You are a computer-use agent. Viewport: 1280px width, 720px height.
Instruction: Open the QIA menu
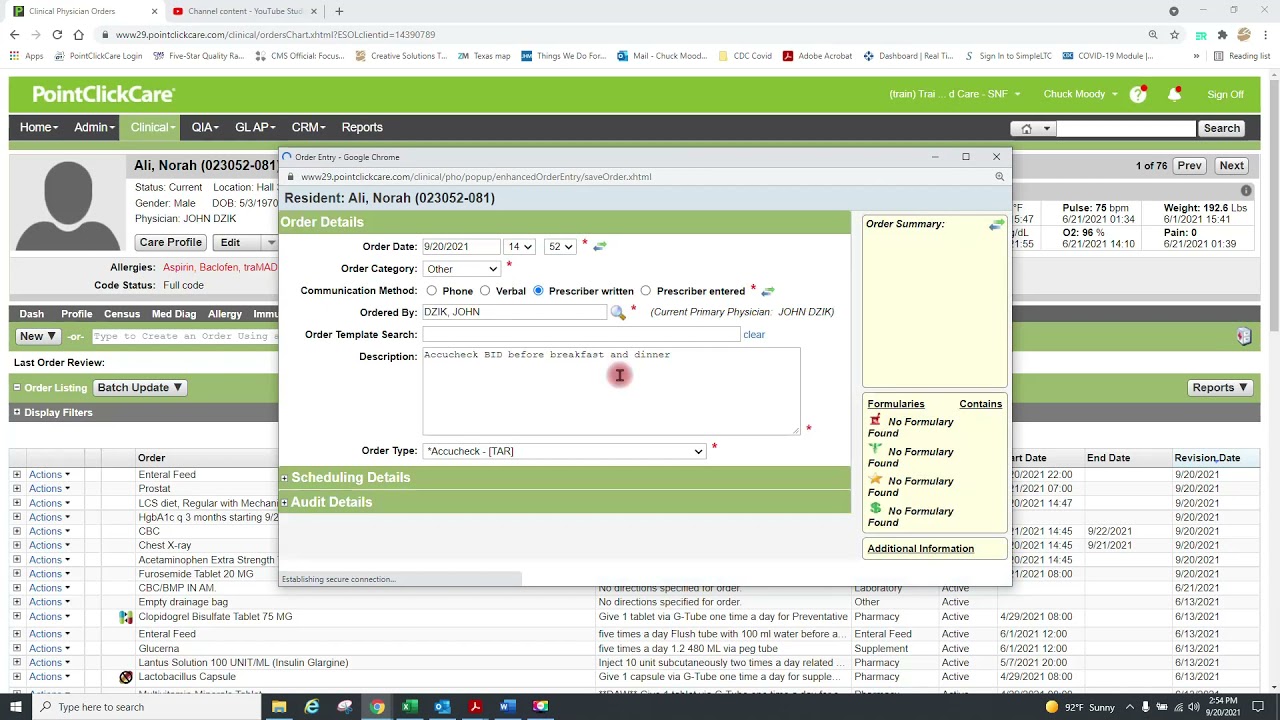(x=205, y=128)
